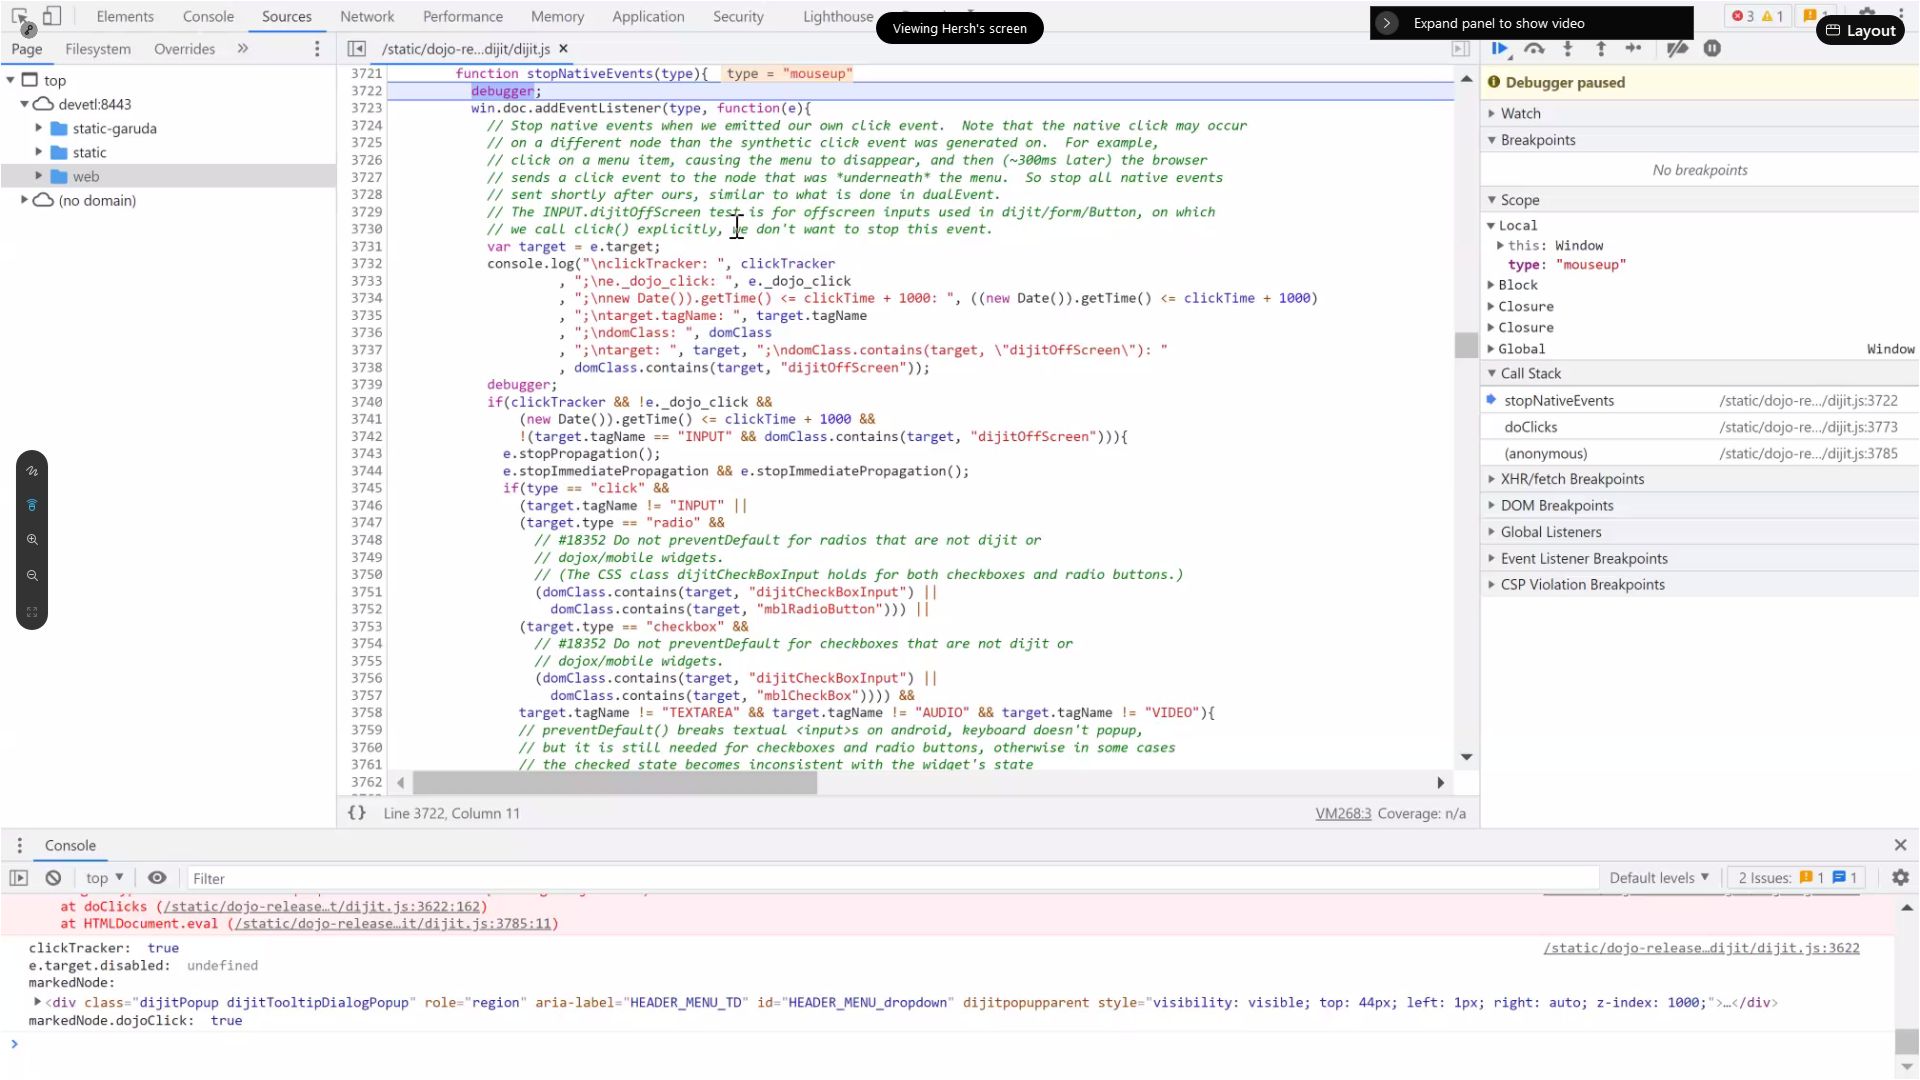Clear the console with the ban icon
1920x1080 pixels.
[x=53, y=878]
